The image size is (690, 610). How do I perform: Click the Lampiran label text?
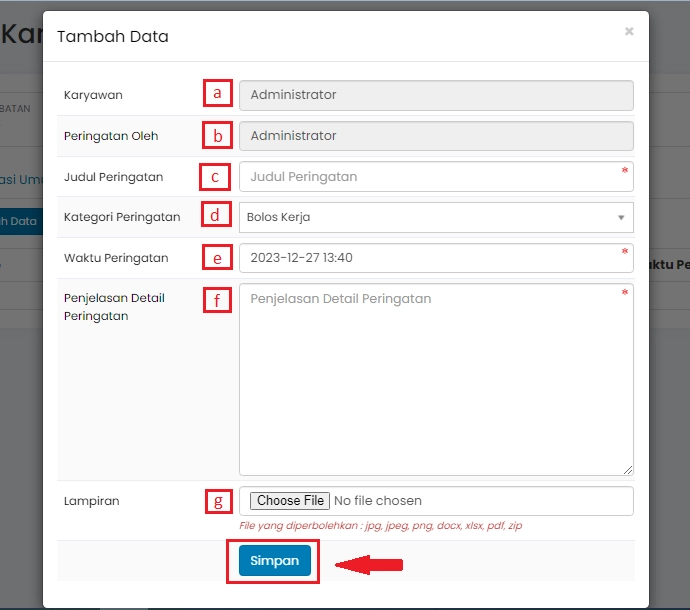tap(91, 501)
